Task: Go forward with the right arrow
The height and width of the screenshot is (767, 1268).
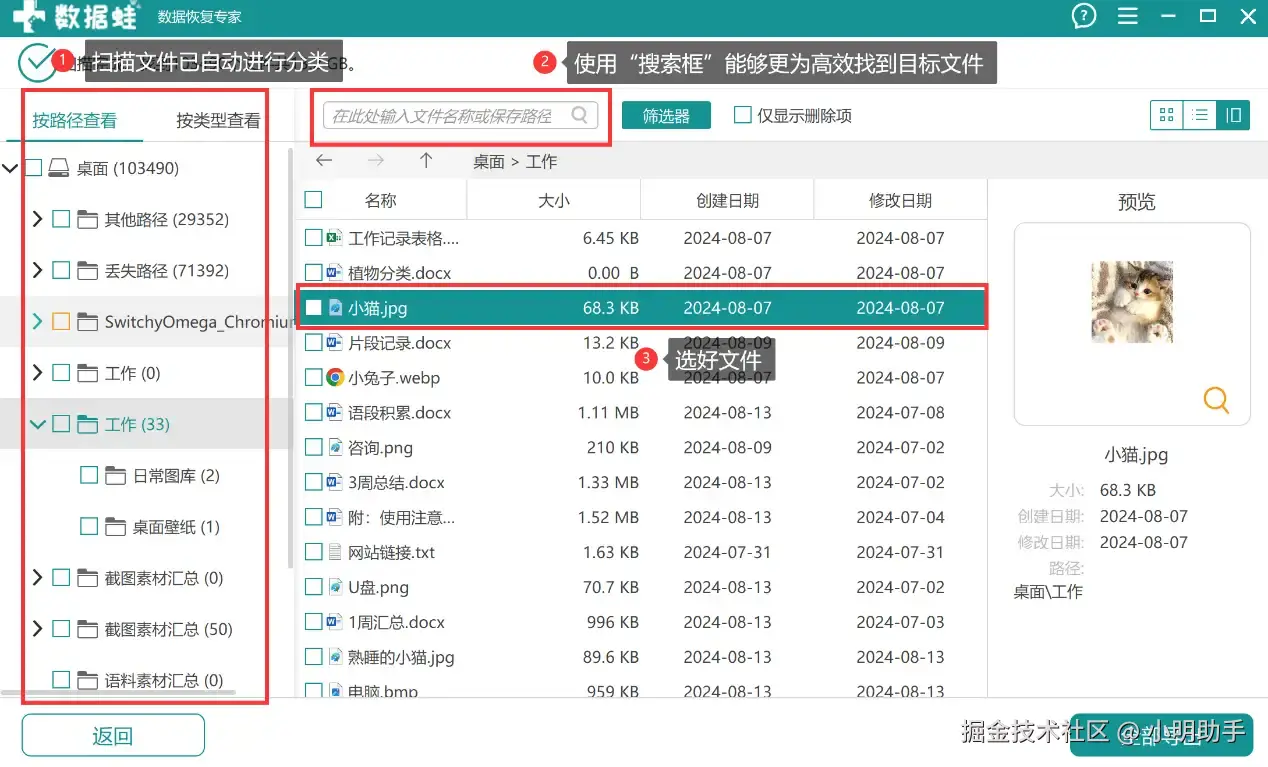Action: (x=375, y=161)
